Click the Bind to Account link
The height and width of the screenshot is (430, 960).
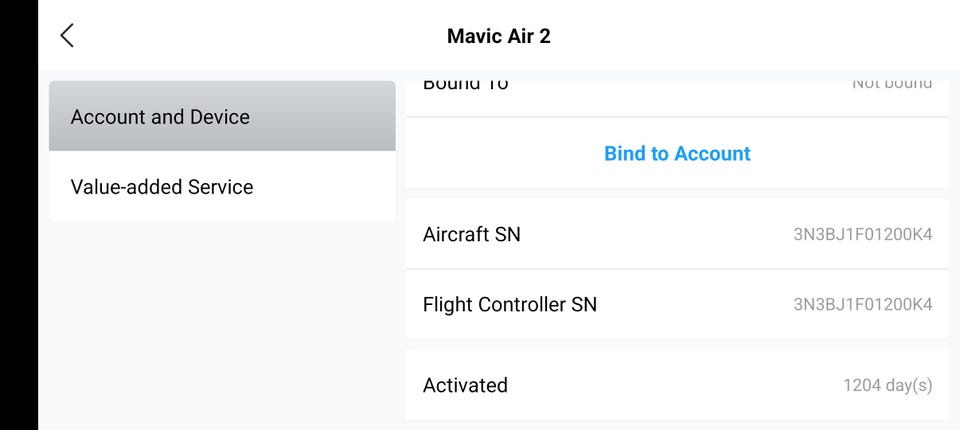click(677, 153)
